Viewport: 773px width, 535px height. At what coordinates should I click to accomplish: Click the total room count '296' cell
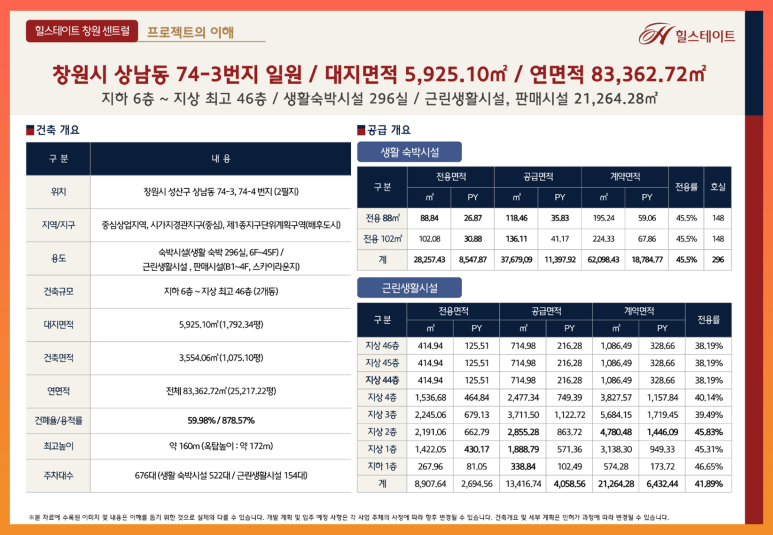point(718,259)
